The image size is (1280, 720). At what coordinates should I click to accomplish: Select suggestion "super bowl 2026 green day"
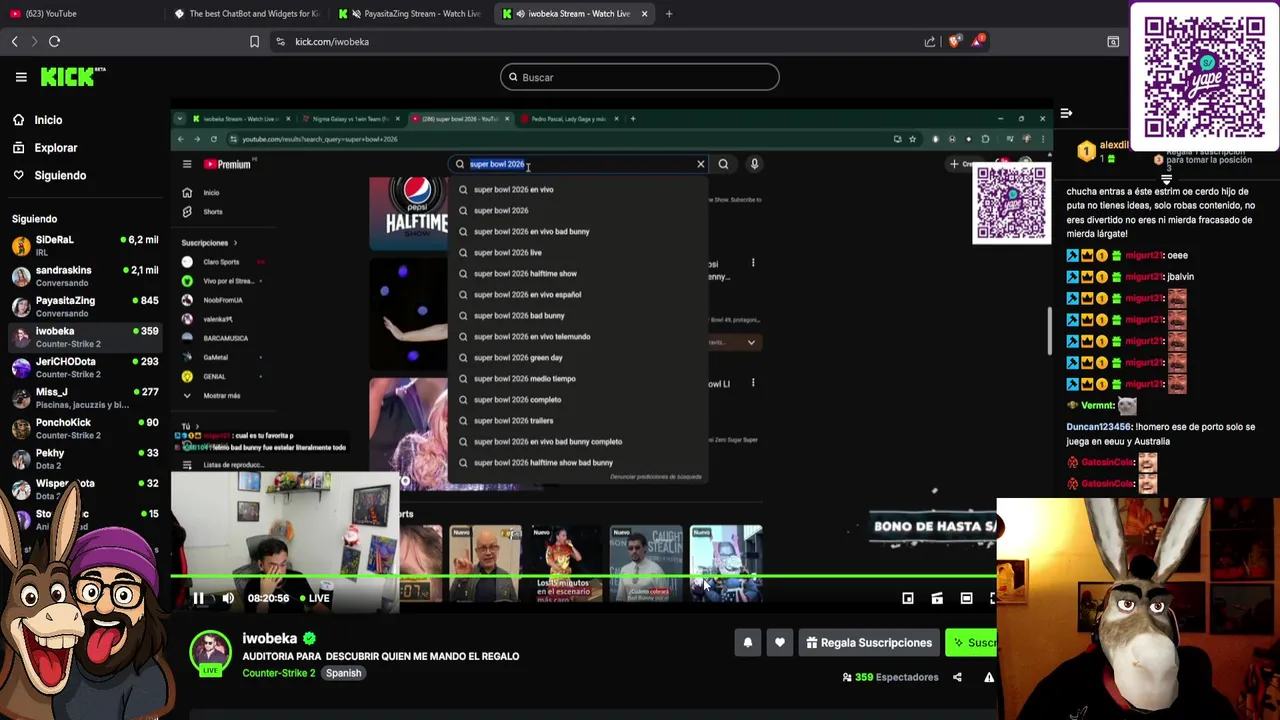coord(580,358)
